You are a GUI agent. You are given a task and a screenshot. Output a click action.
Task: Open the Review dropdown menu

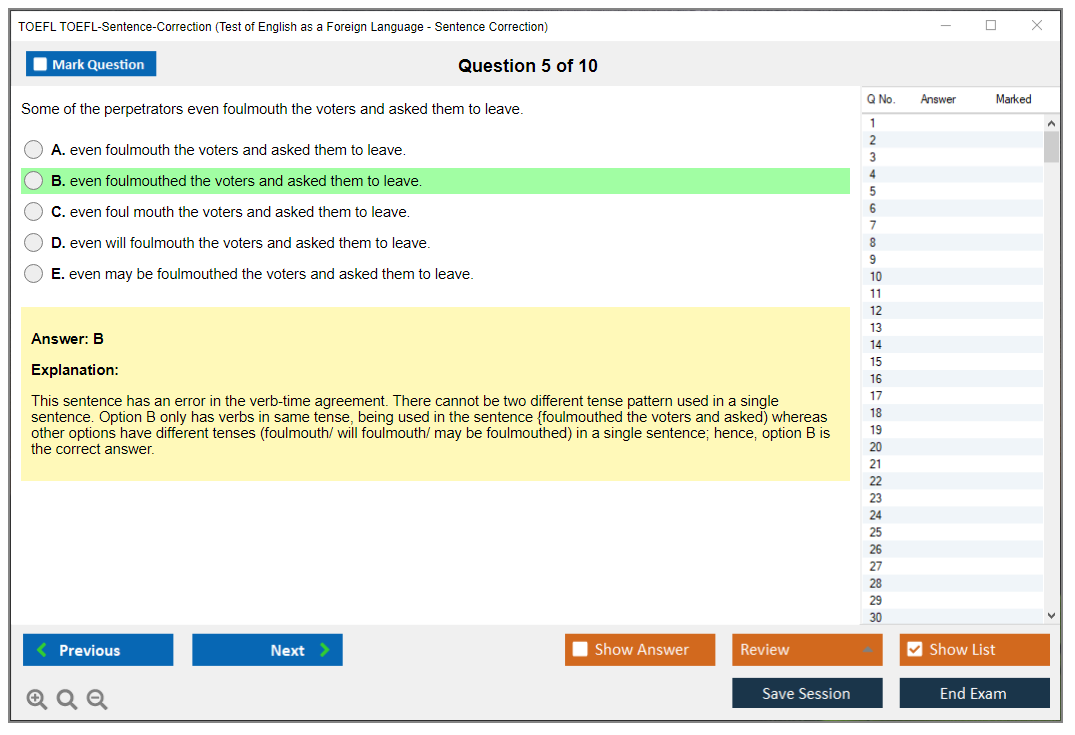tap(807, 650)
